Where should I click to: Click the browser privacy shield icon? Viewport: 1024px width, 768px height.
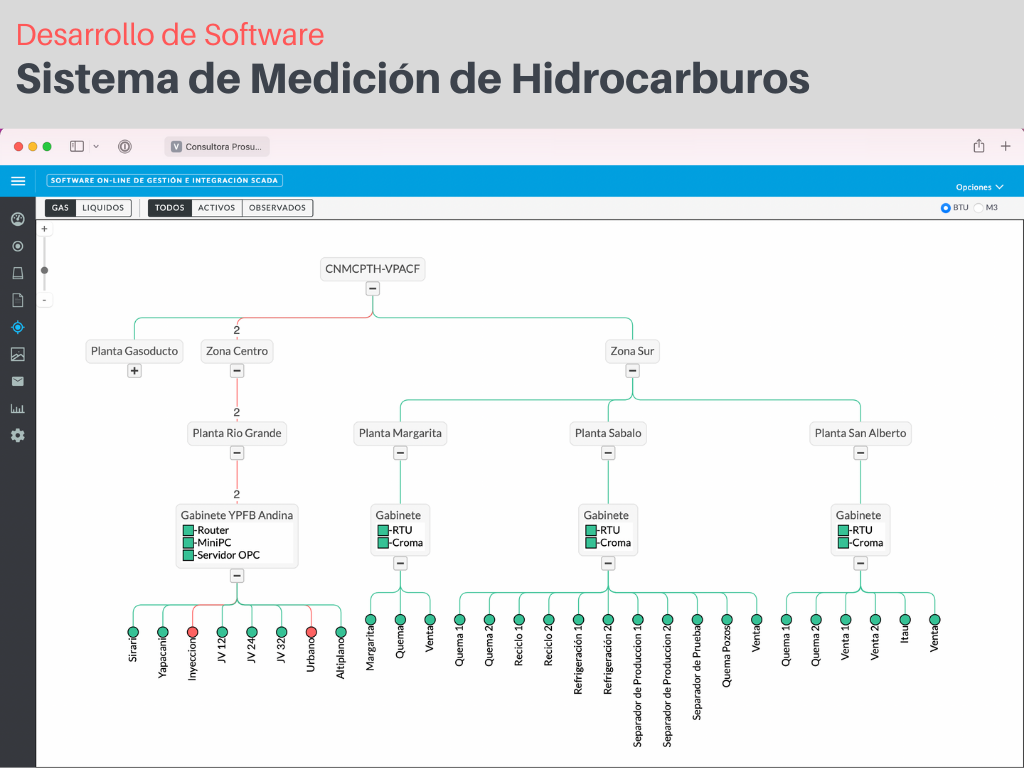point(125,146)
